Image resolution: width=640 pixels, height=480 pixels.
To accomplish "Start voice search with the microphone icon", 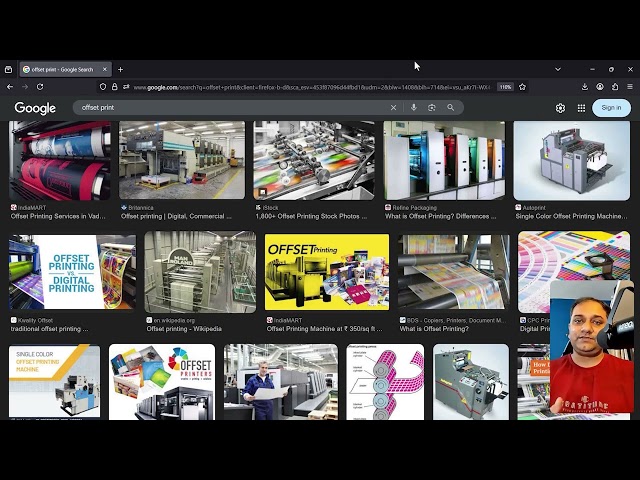I will coord(414,107).
